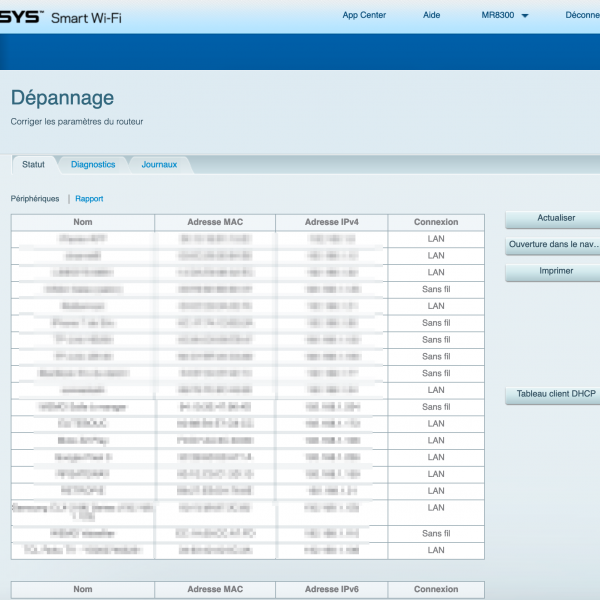
Task: Click Adresse MAC header in IPv6 table
Action: point(215,590)
